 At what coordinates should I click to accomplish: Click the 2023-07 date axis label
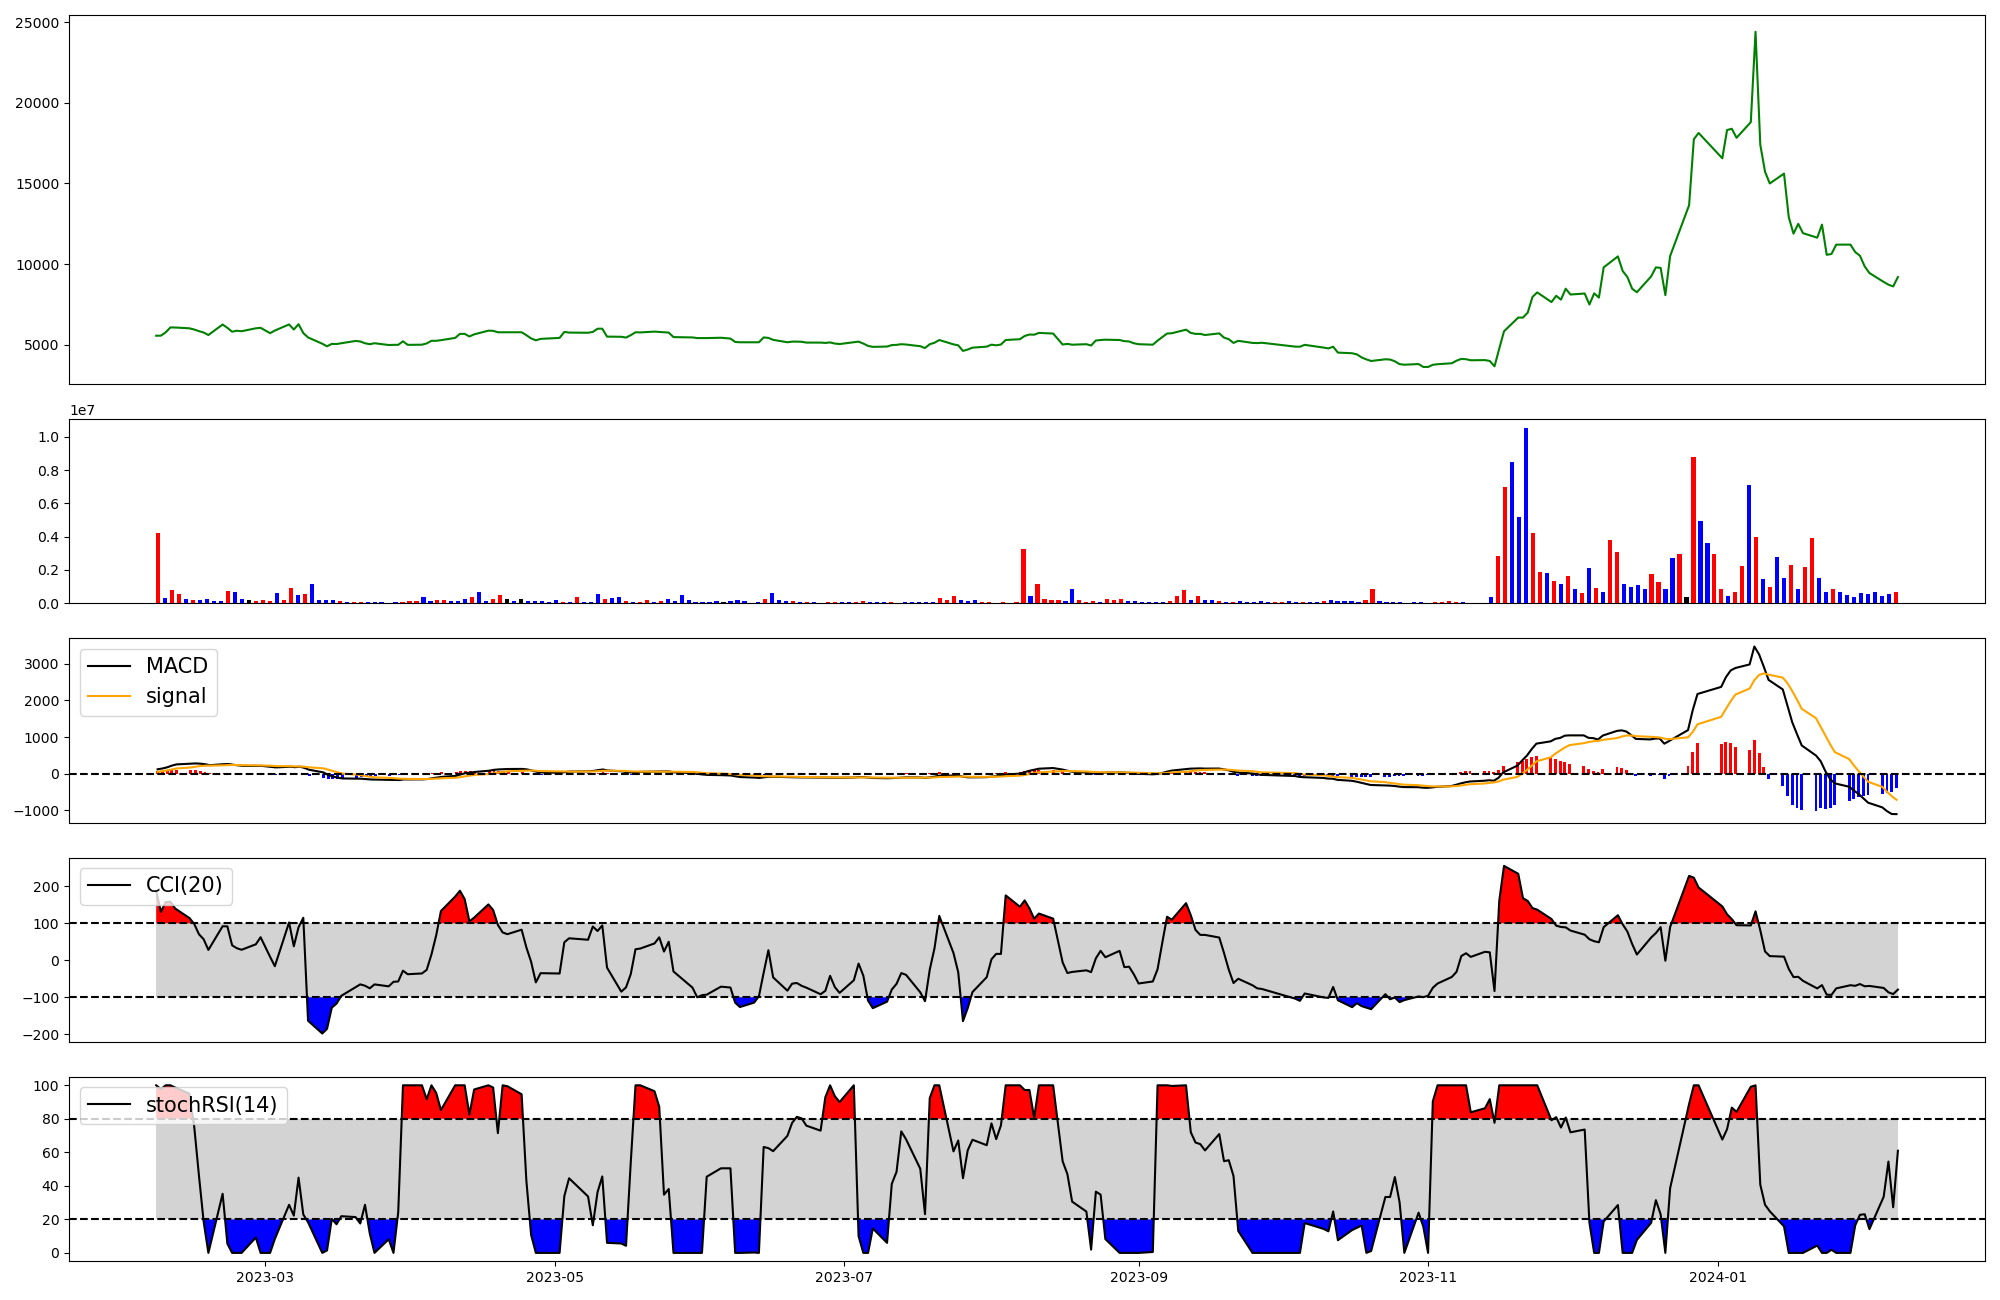point(844,1277)
